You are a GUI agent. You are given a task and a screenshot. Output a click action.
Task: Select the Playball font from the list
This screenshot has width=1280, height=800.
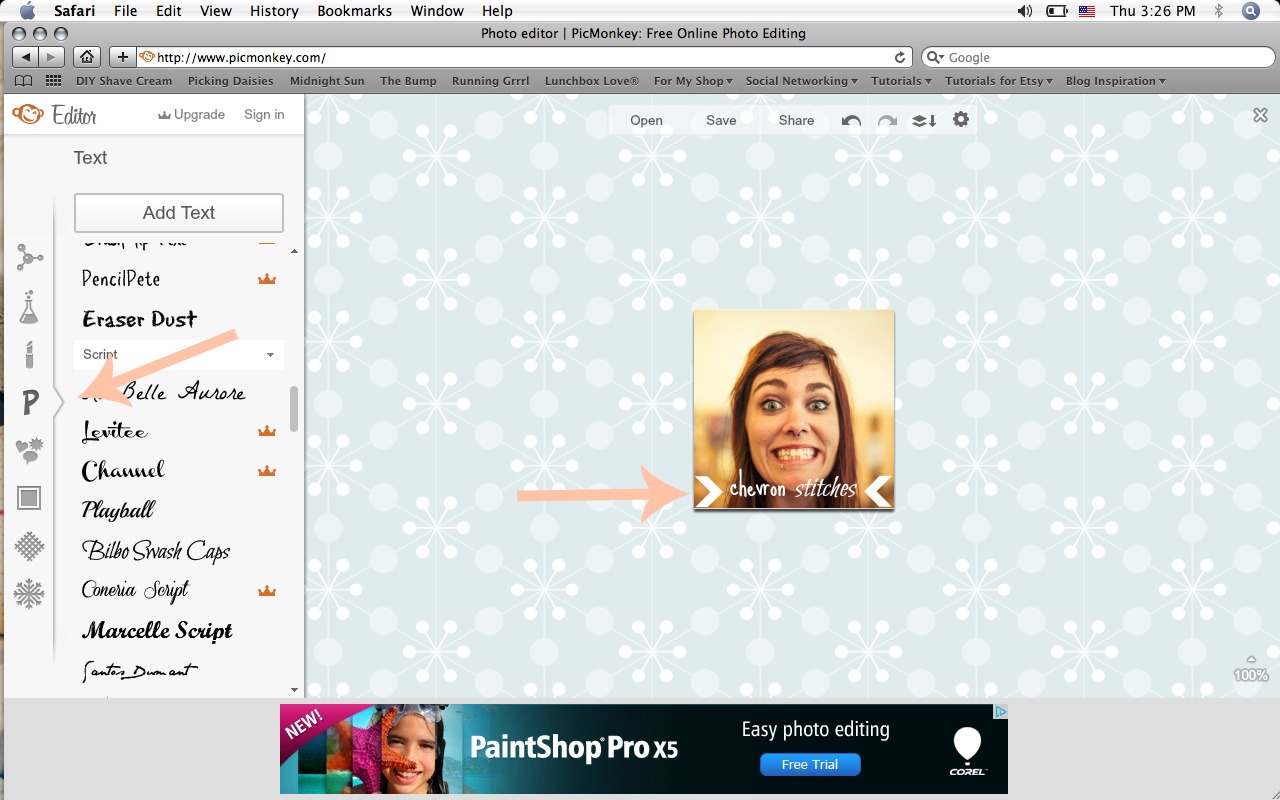click(x=117, y=510)
